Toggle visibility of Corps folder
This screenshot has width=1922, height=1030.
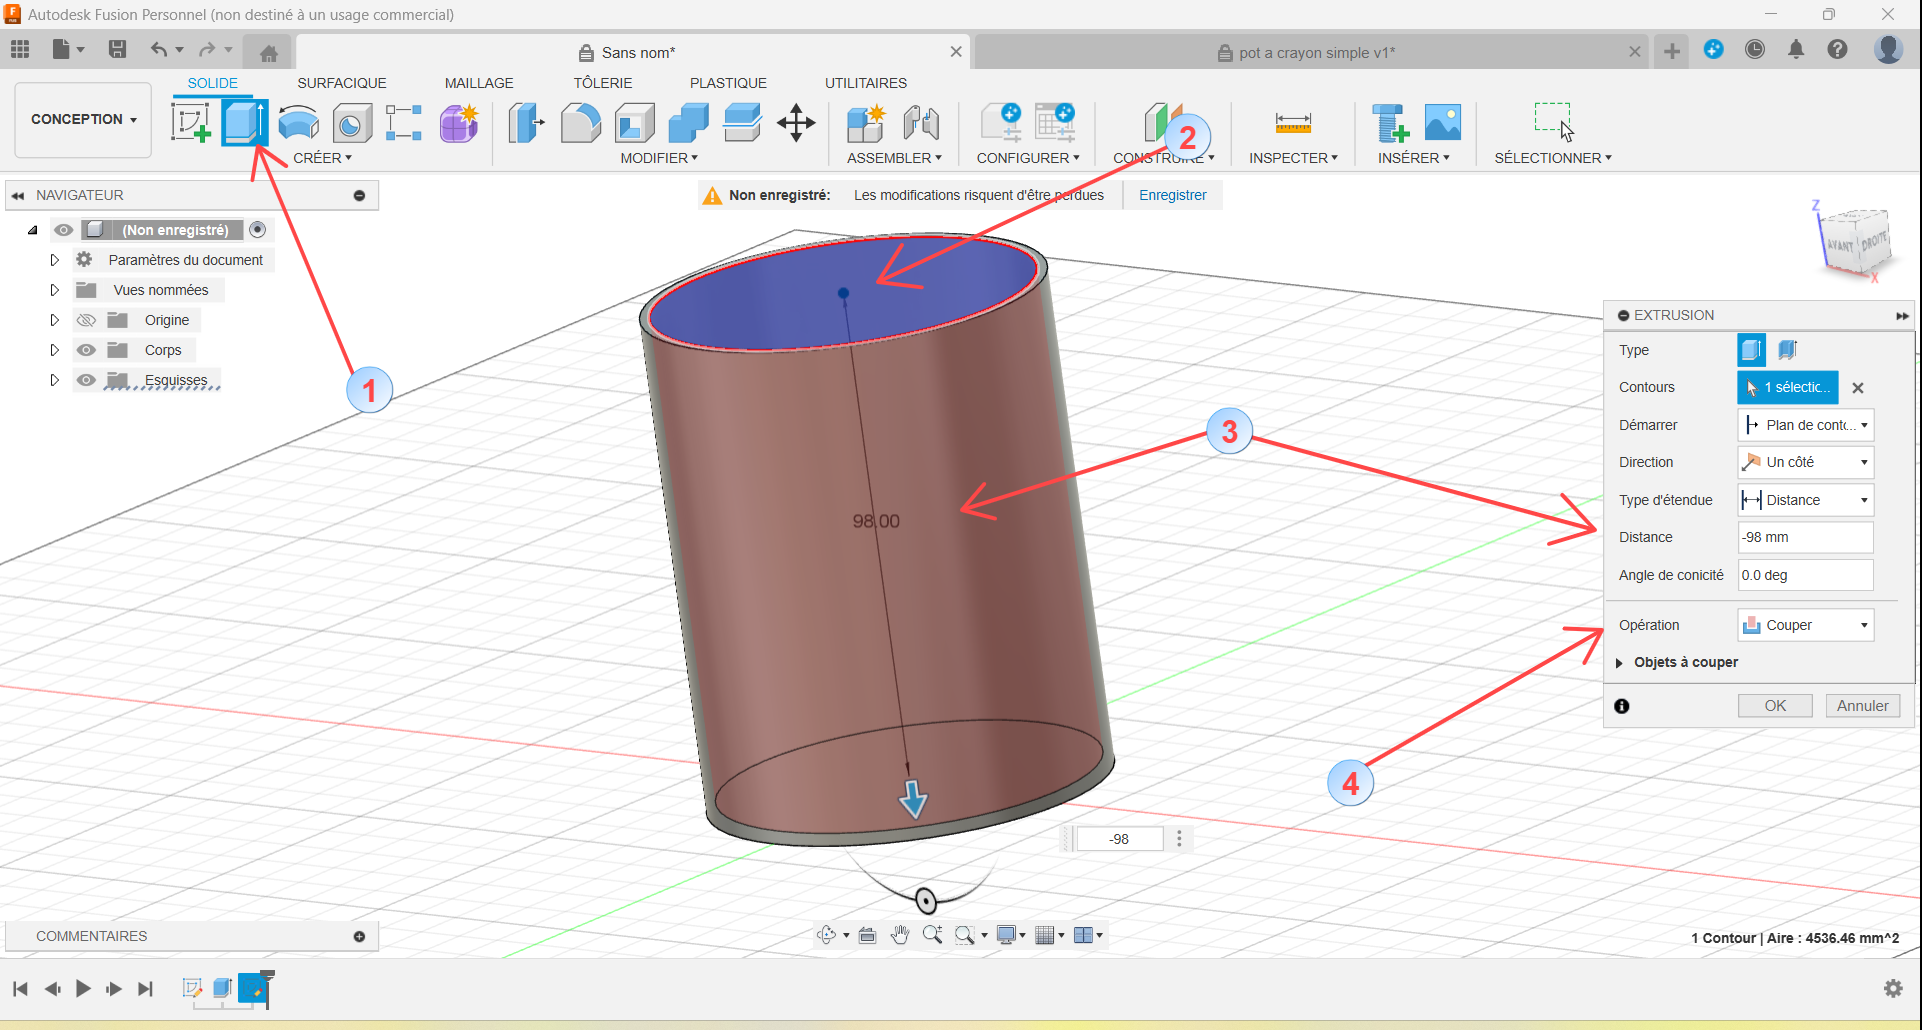tap(87, 350)
